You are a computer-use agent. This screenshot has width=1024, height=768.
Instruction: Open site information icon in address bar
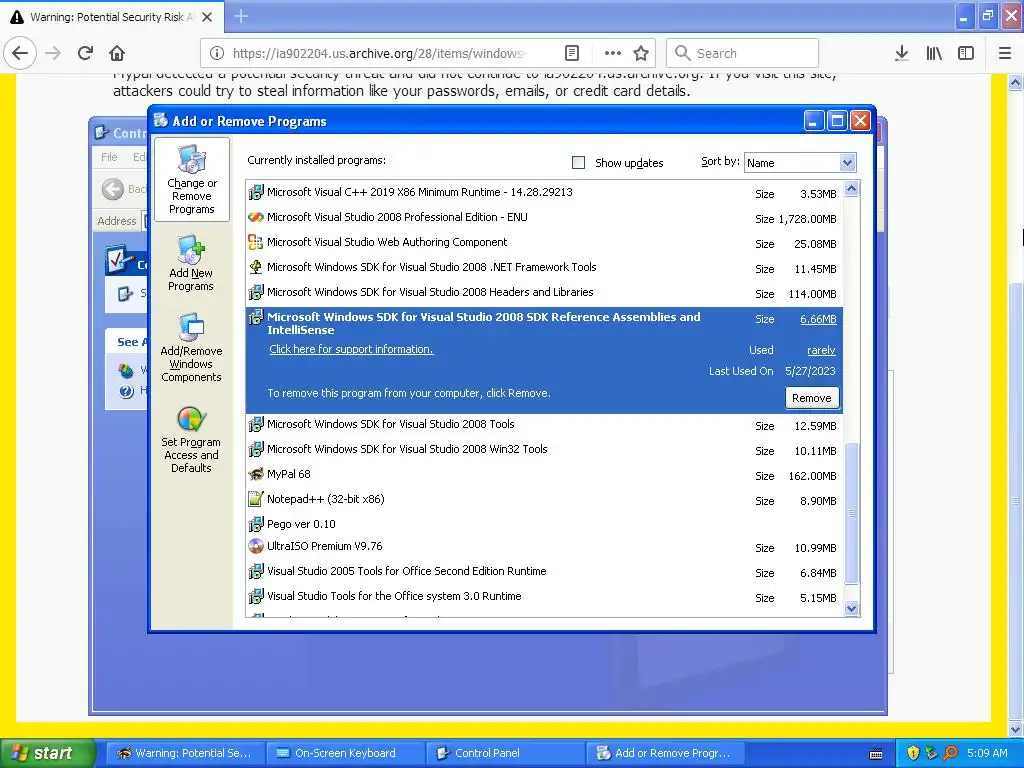(x=217, y=53)
